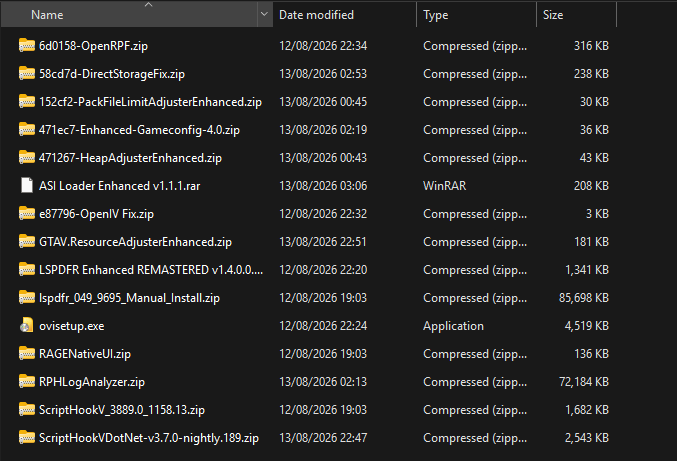Click the ovisetup.exe installer icon
The height and width of the screenshot is (461, 677).
(27, 325)
